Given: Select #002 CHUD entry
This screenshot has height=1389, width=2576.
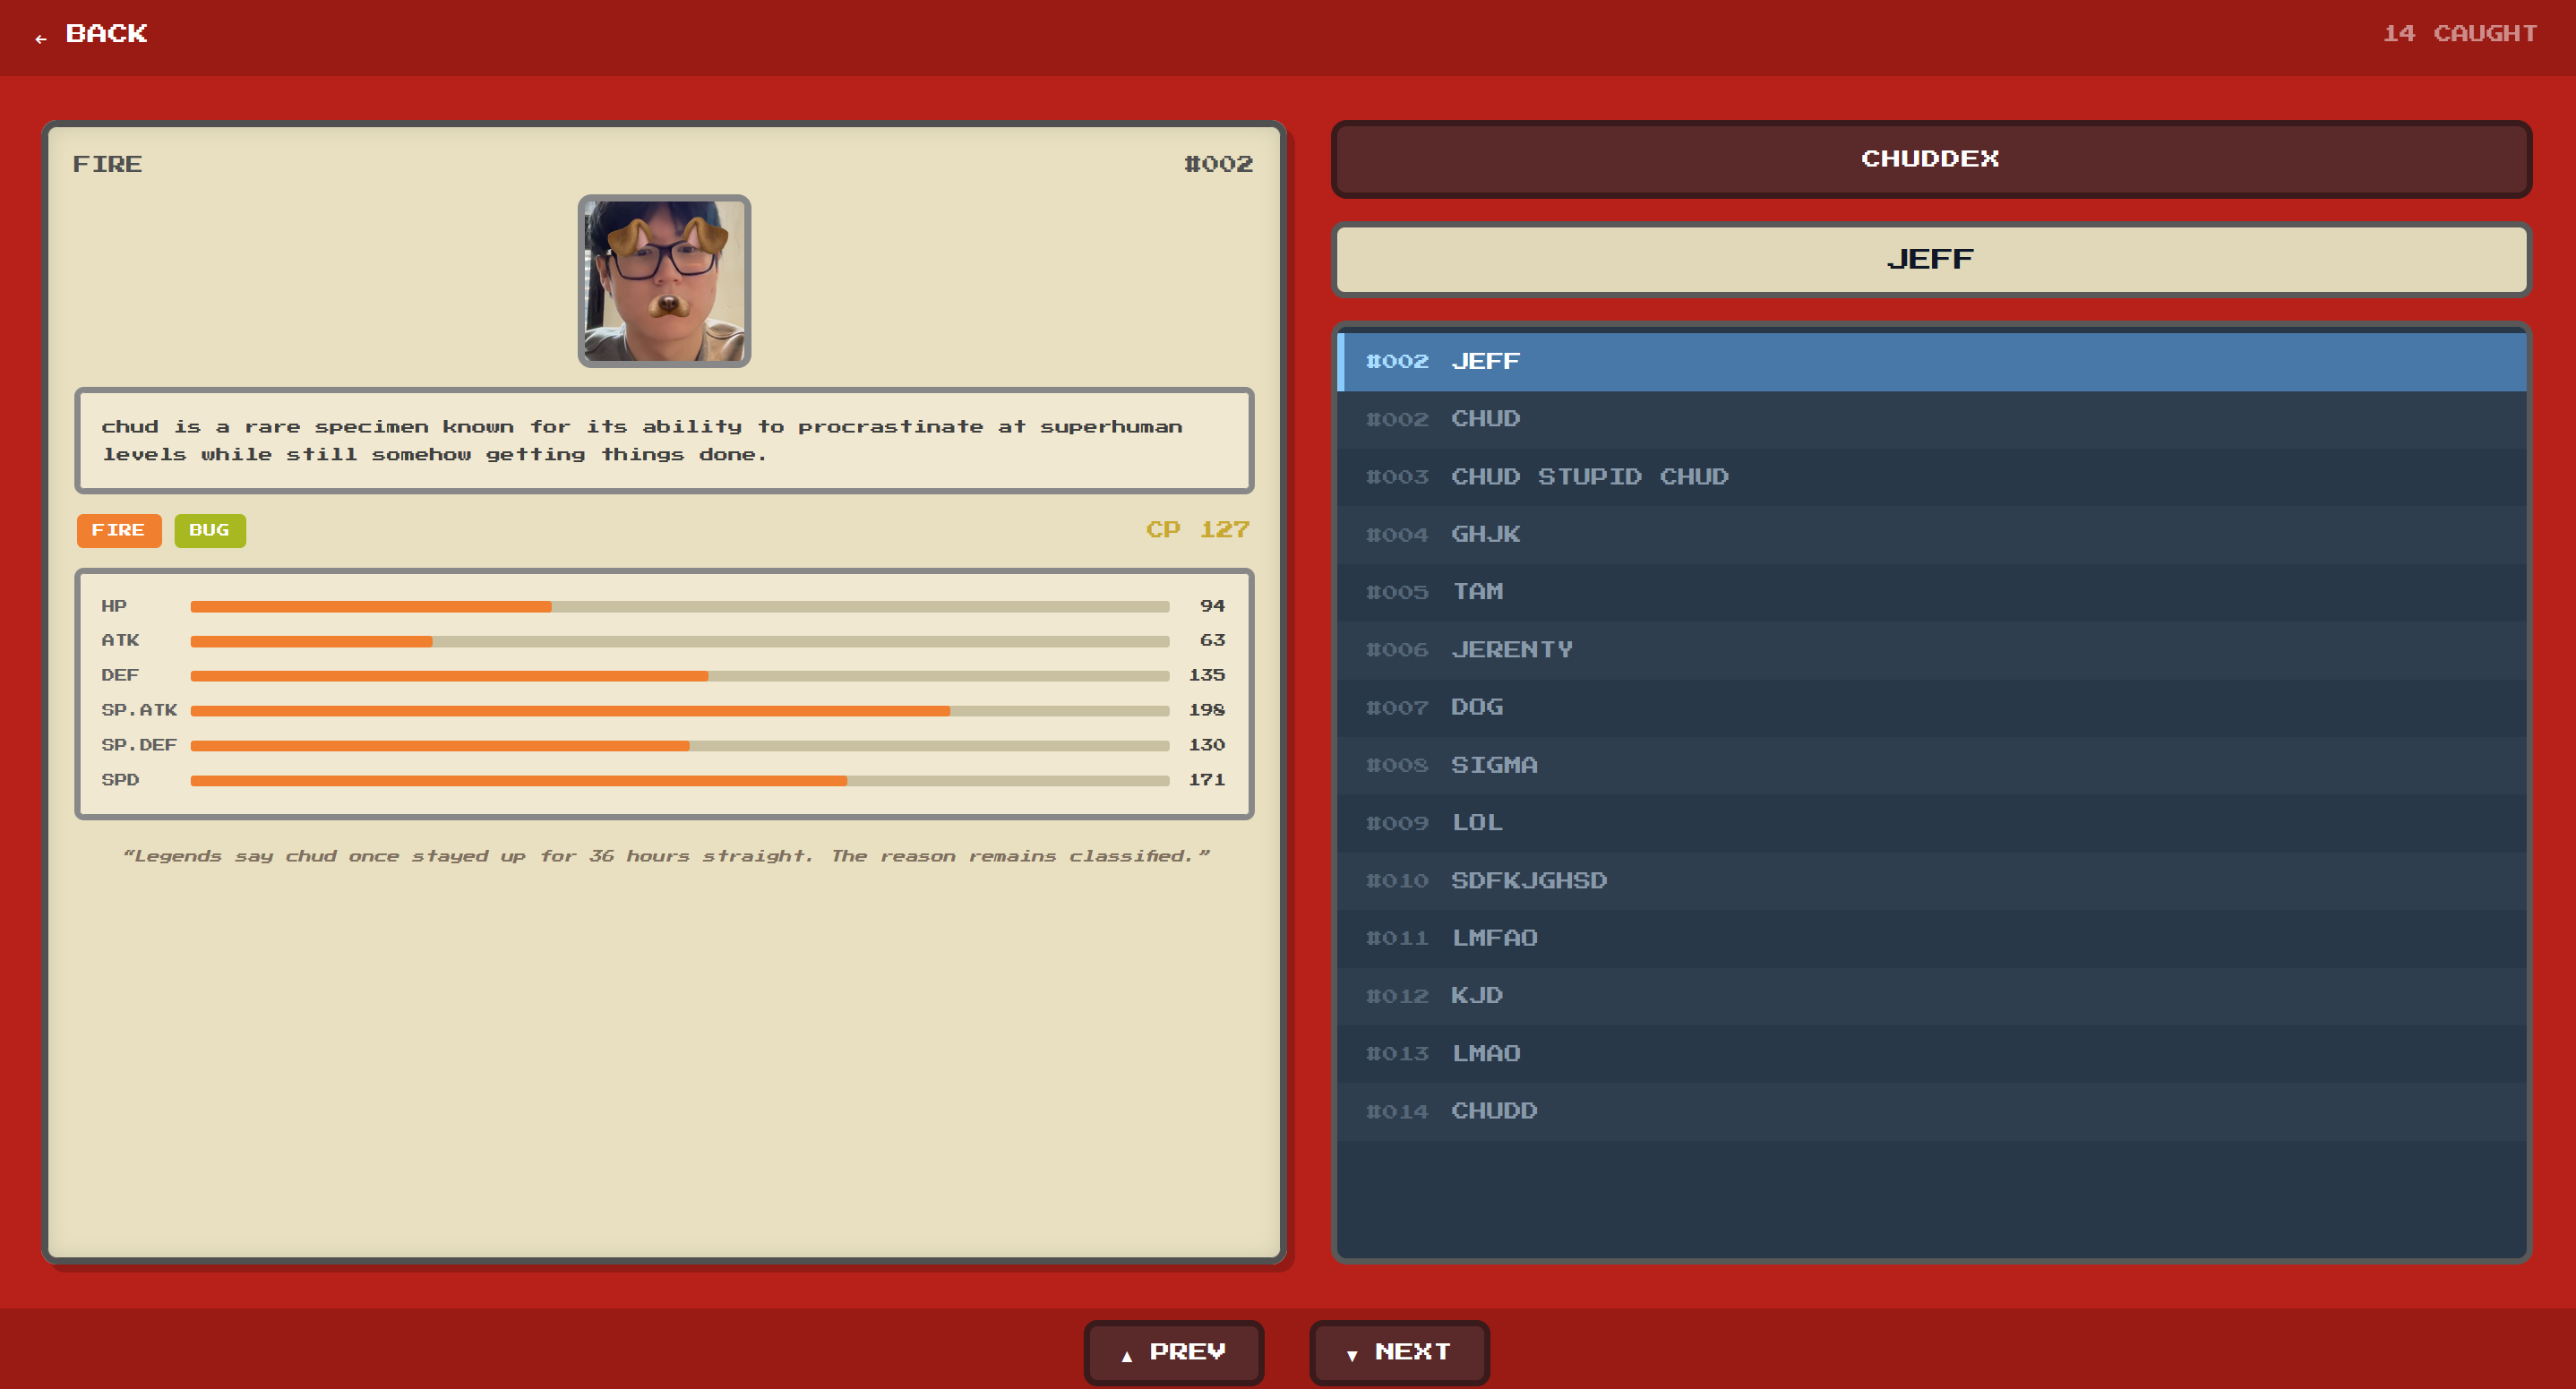Looking at the screenshot, I should click(x=1930, y=419).
